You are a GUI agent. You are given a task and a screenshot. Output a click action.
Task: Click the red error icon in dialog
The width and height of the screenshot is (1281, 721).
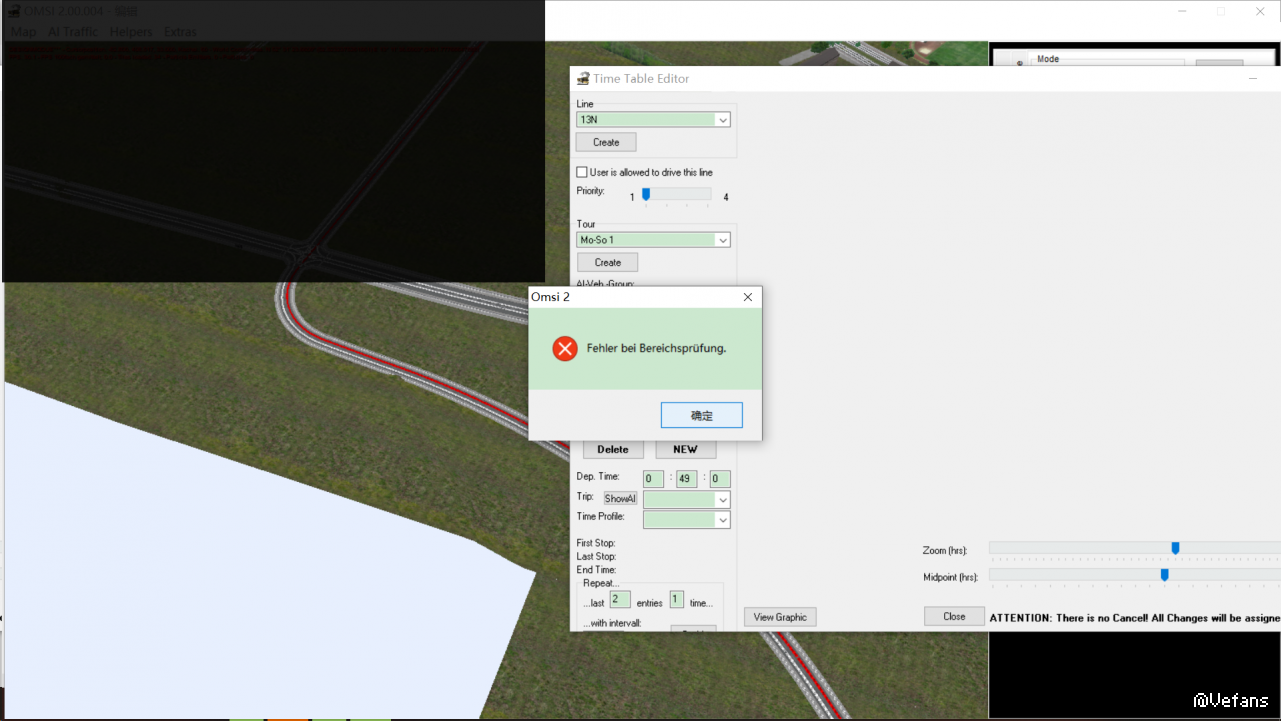(x=565, y=348)
